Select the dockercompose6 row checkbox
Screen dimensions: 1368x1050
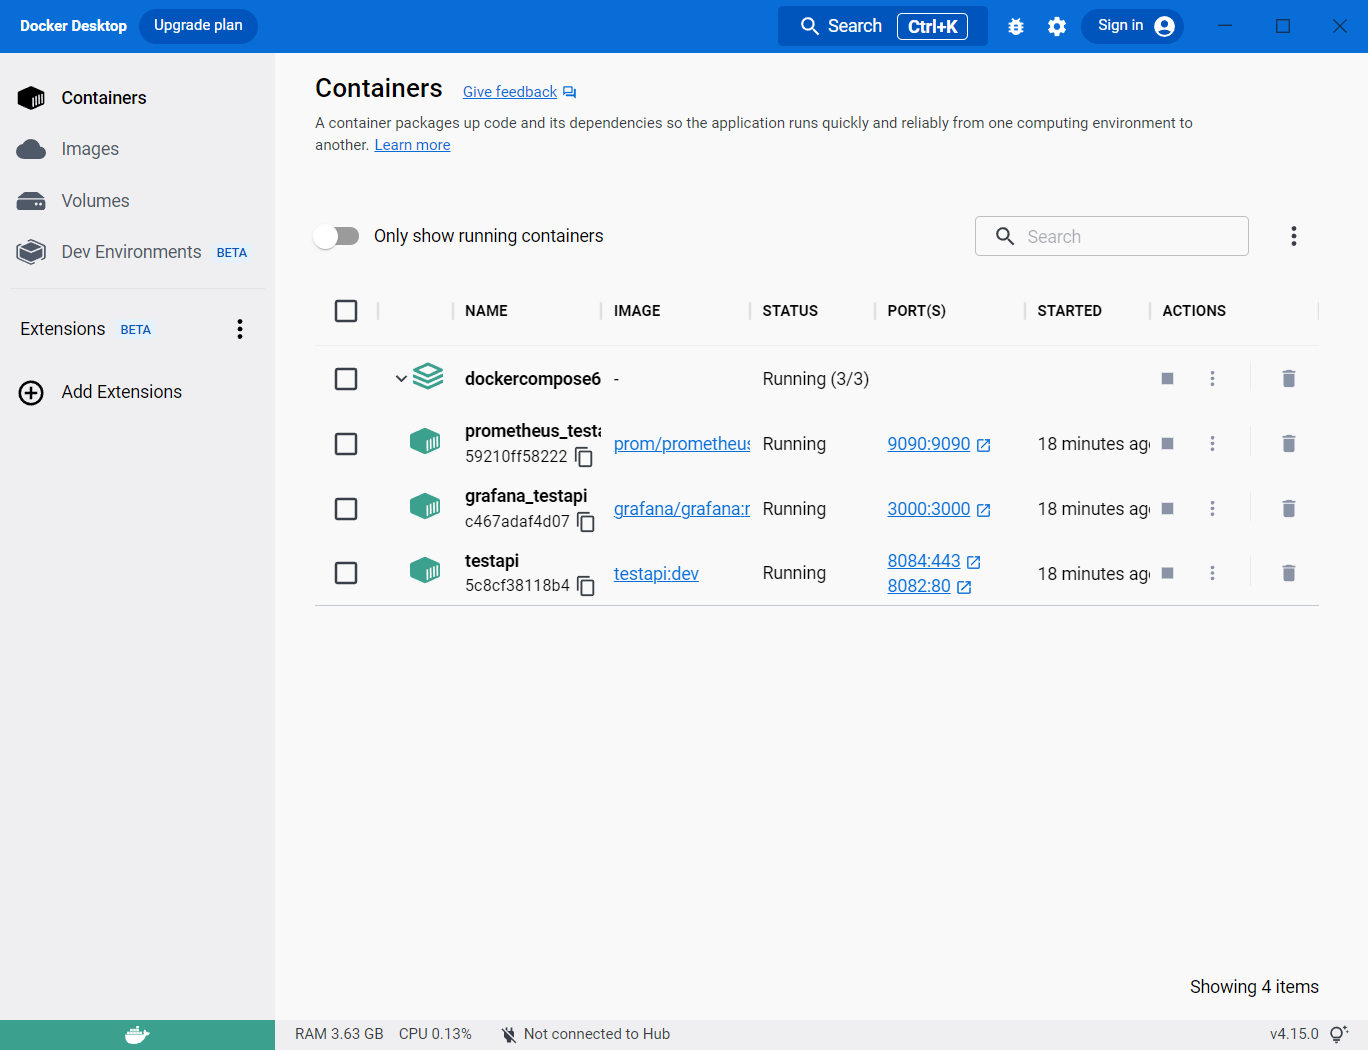pos(346,379)
